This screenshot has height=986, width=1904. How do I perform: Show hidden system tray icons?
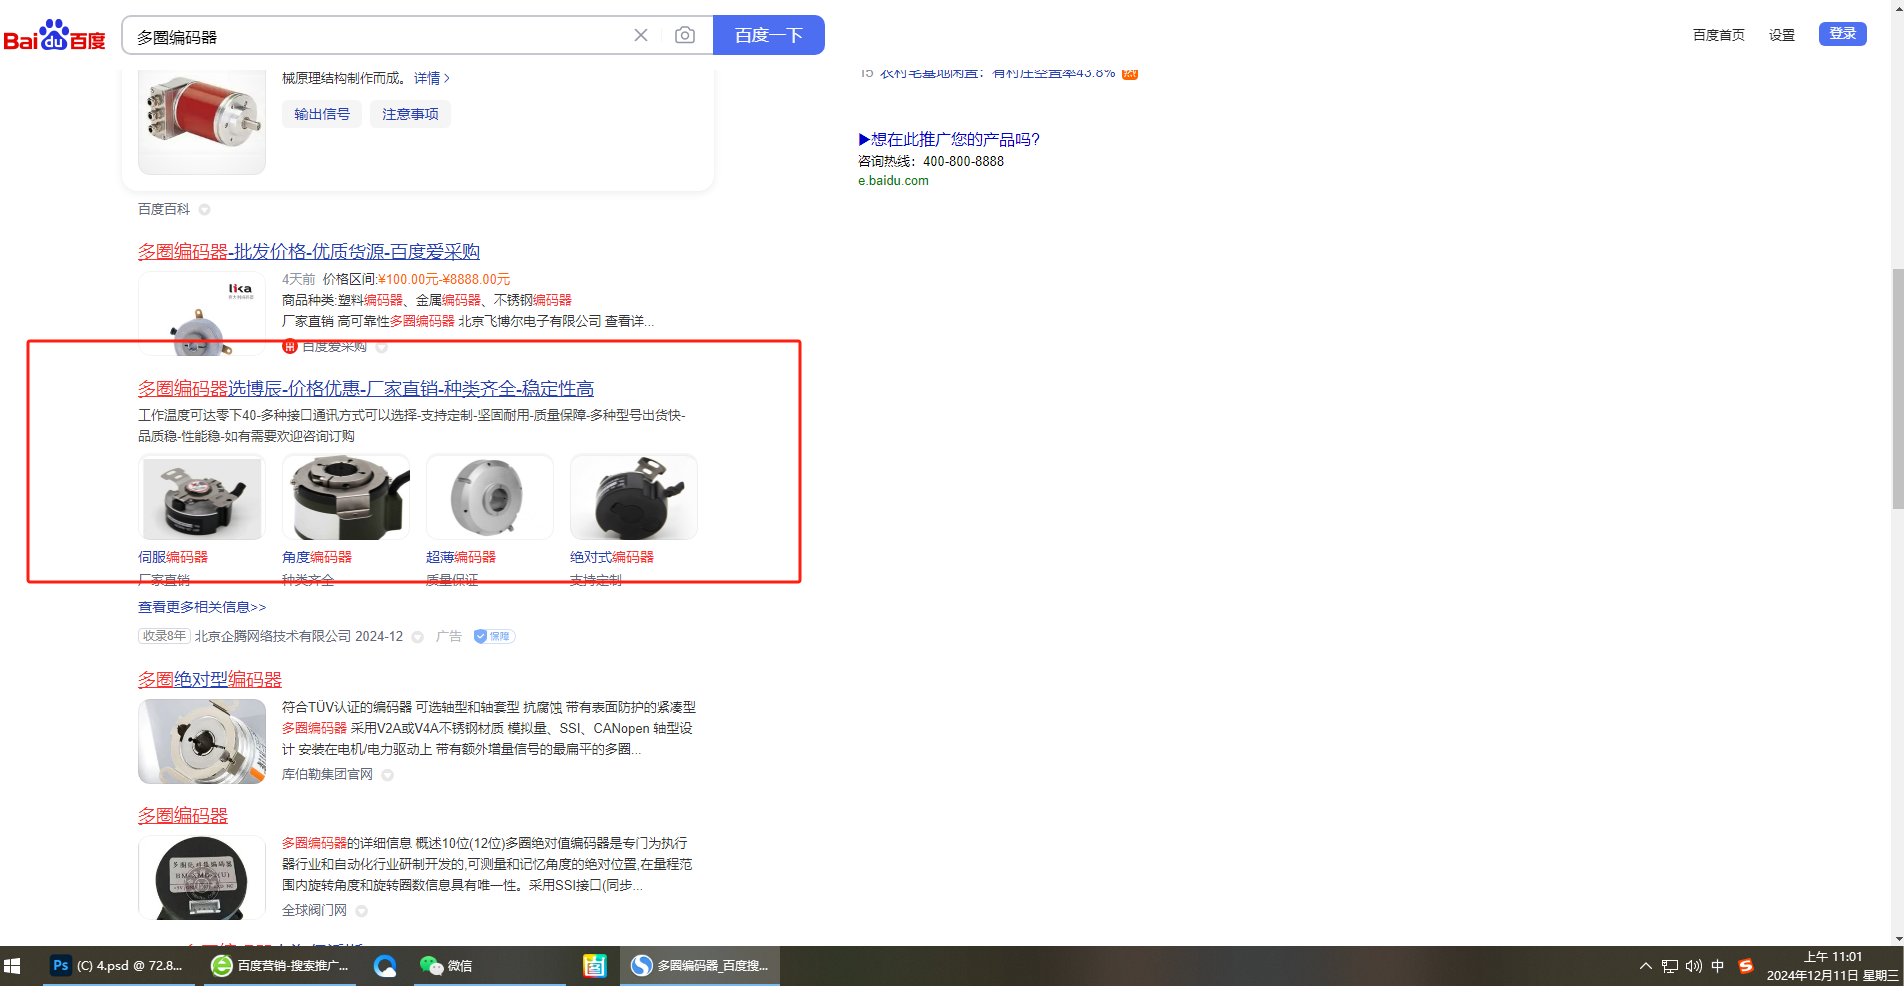1645,966
